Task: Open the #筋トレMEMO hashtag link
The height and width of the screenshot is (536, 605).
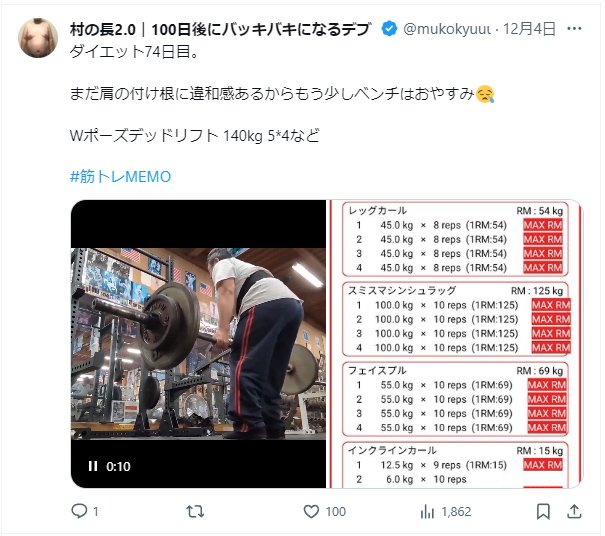Action: (120, 177)
